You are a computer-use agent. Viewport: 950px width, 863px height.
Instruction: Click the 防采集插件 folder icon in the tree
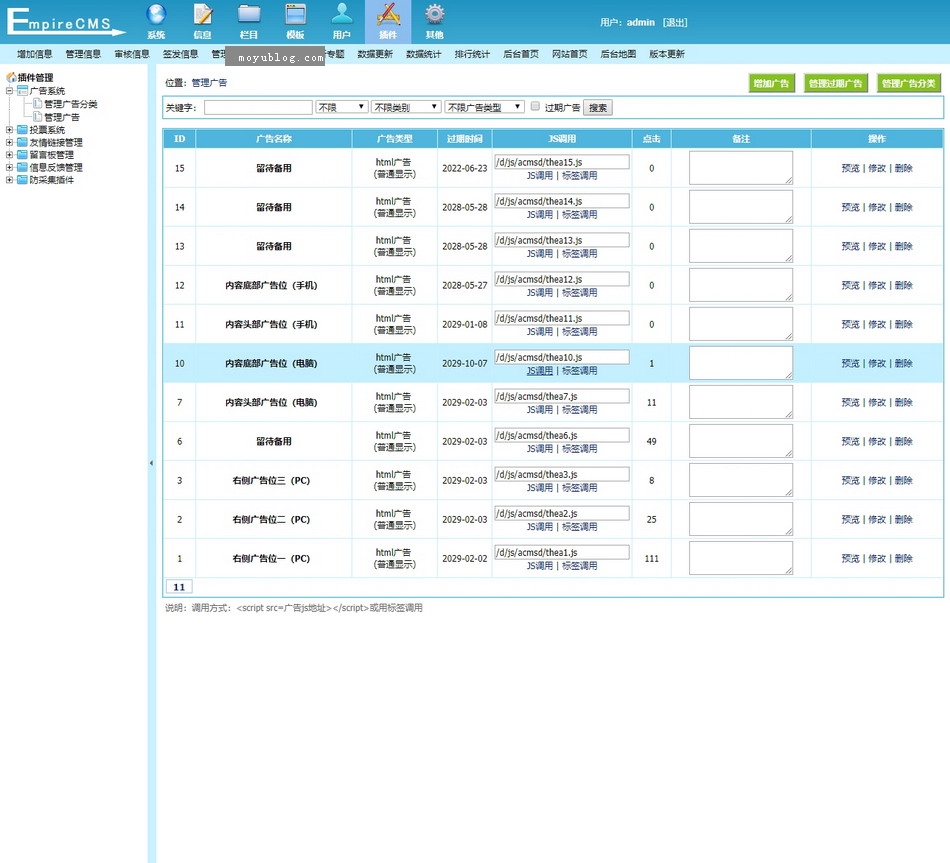[x=22, y=180]
